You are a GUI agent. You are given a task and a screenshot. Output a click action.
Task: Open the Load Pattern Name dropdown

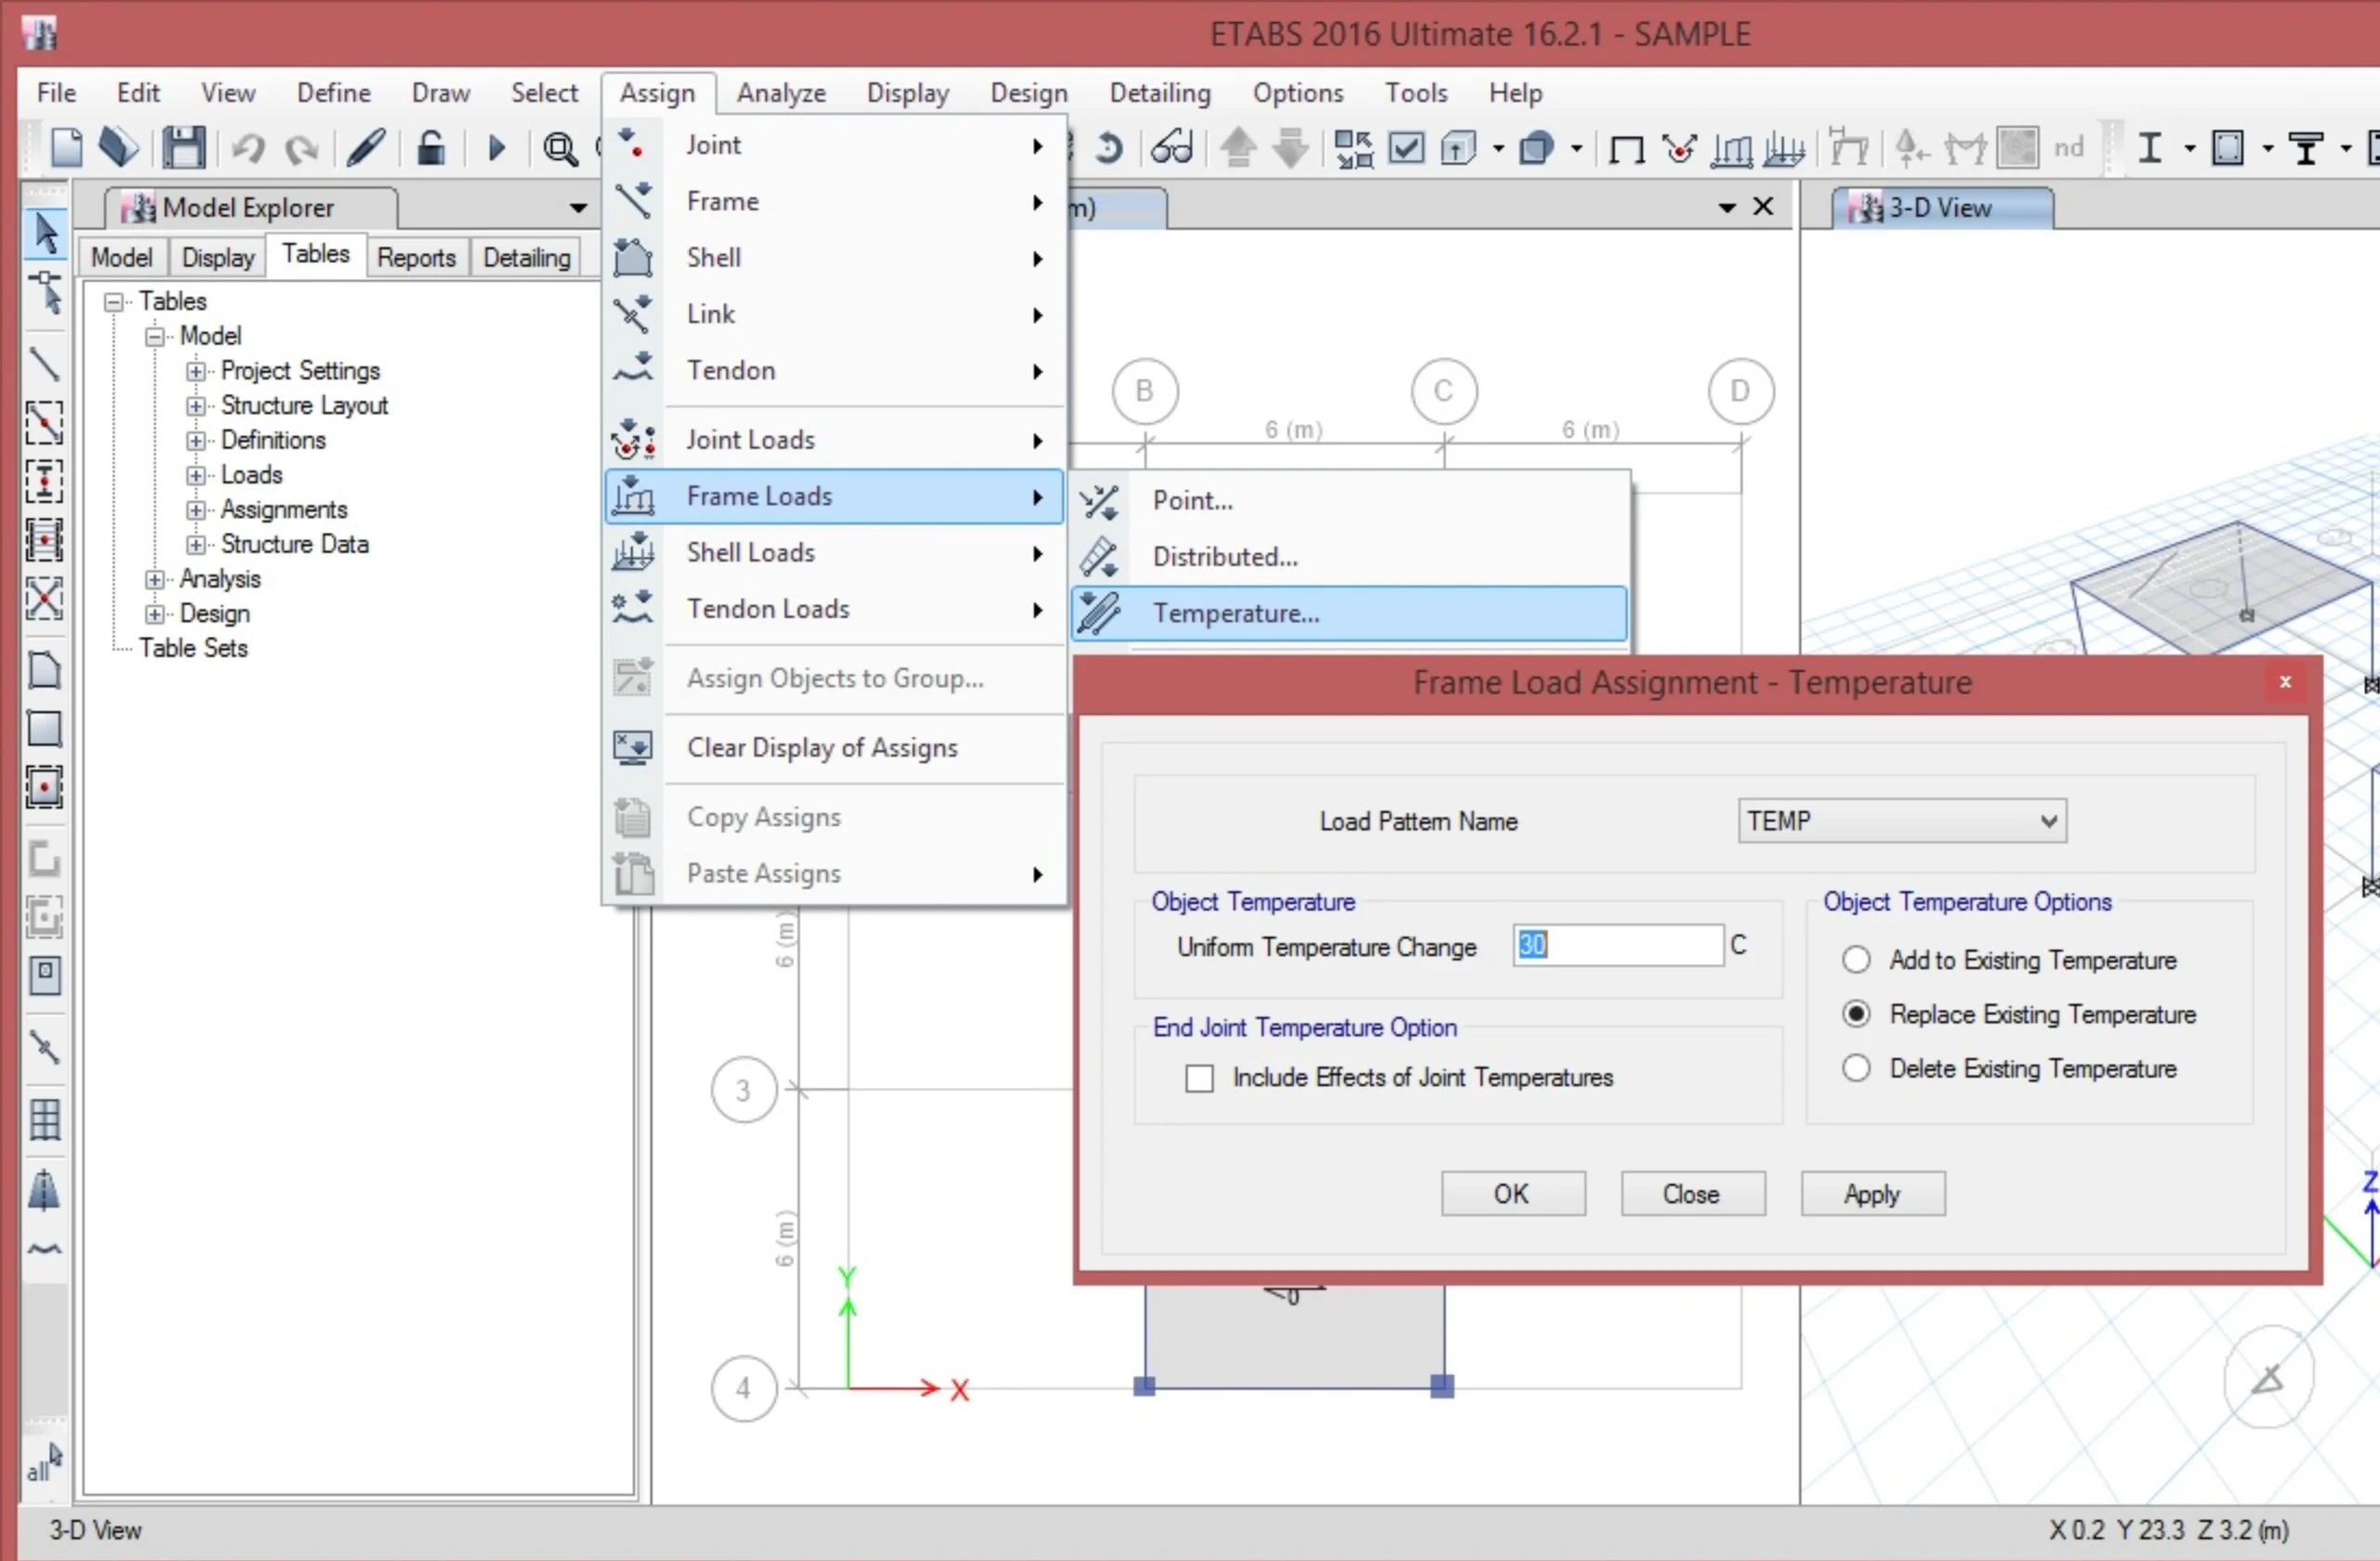2048,821
